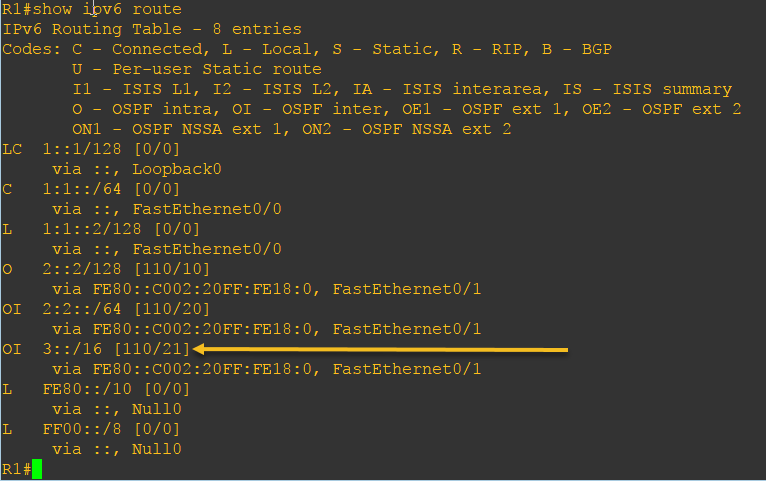Click the "U - Per-user Static route" code line
The height and width of the screenshot is (481, 766).
tap(196, 69)
